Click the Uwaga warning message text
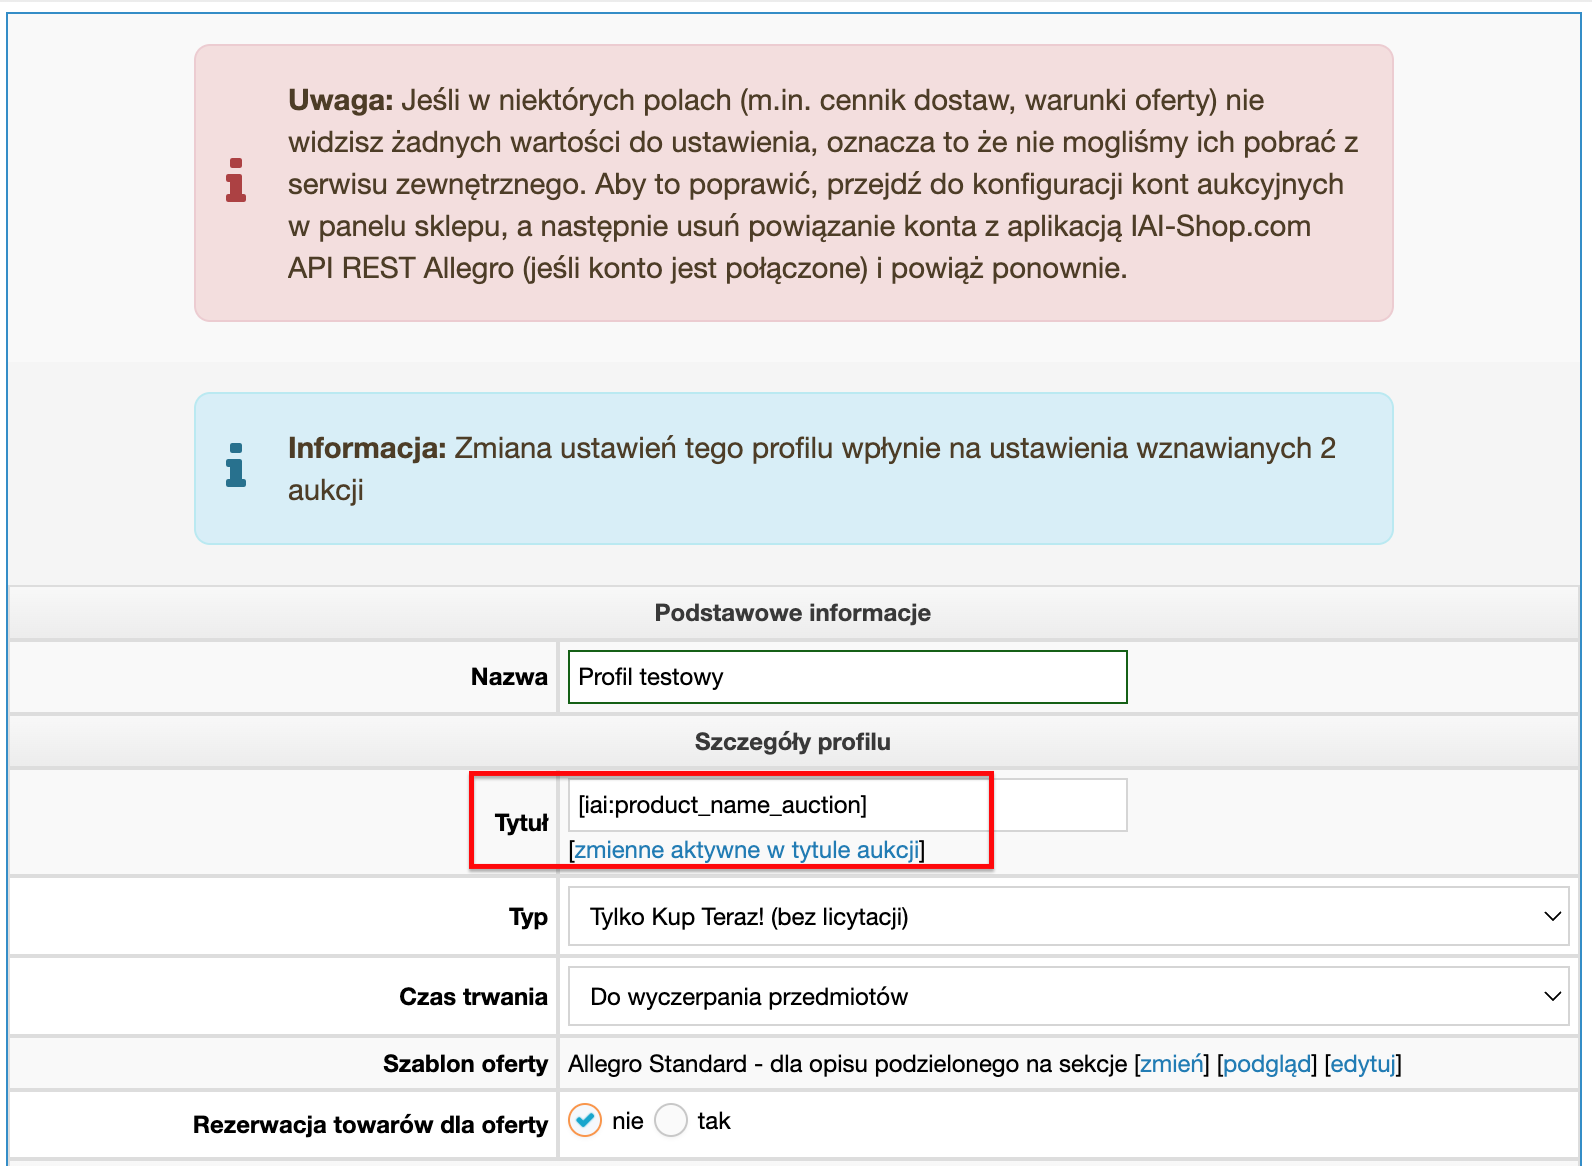 (822, 184)
